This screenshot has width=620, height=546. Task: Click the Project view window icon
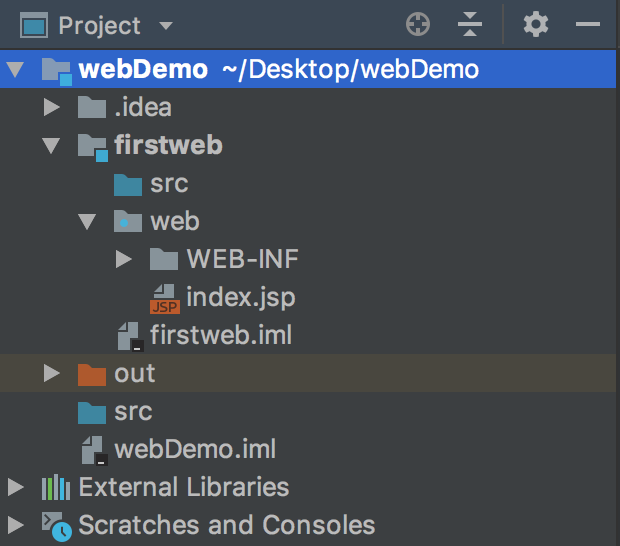coord(34,25)
